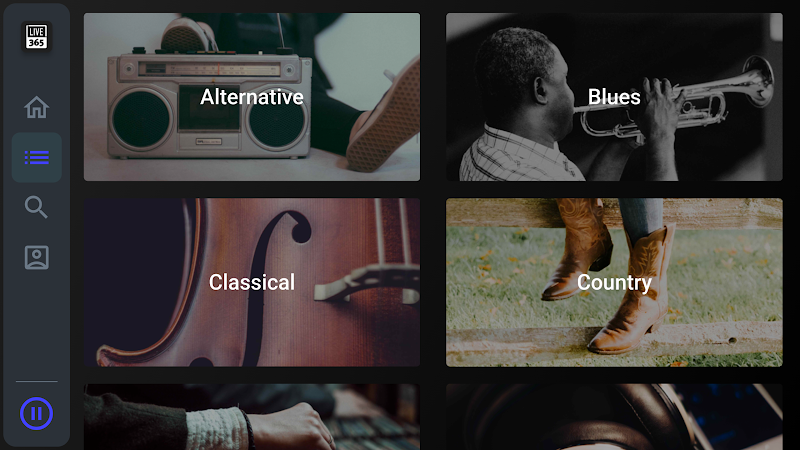
Task: Open the profile account icon
Action: 37,257
